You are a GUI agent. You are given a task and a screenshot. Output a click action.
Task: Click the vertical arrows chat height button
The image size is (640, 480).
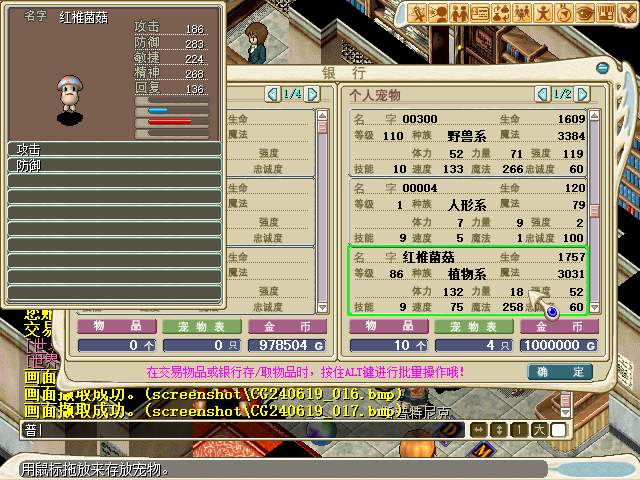(499, 430)
